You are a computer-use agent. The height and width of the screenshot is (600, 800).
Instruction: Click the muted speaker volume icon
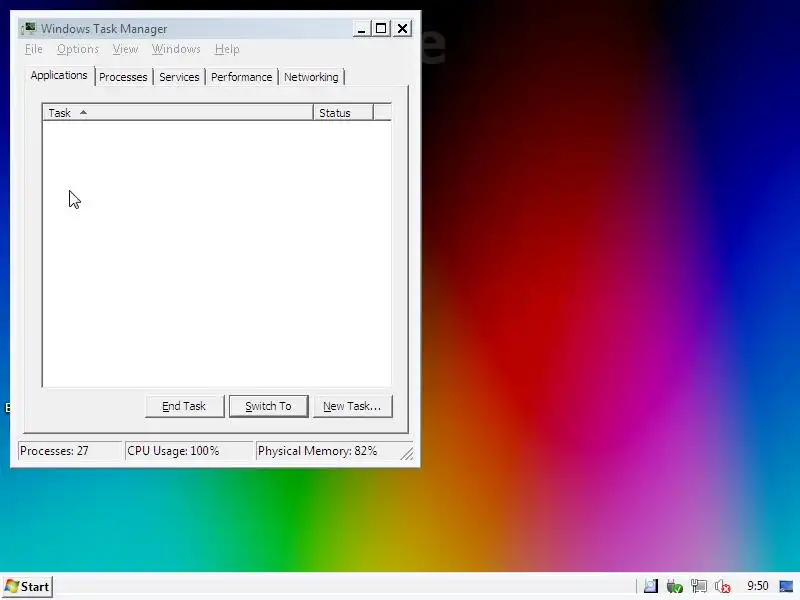(x=722, y=586)
